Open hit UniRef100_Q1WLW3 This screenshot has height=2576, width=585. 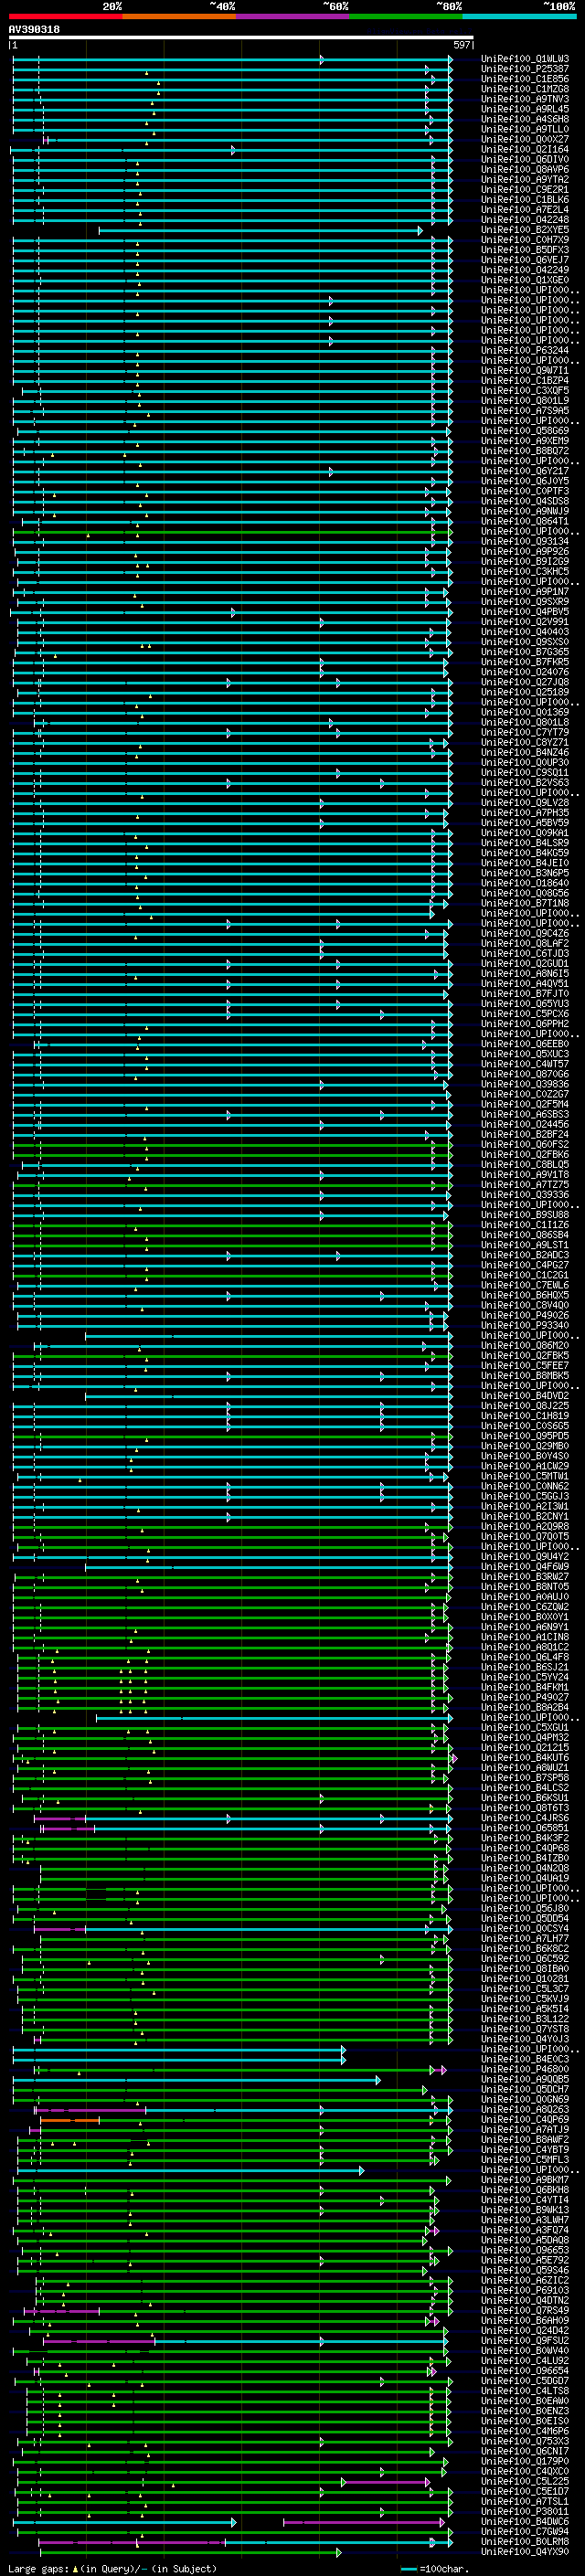(524, 59)
